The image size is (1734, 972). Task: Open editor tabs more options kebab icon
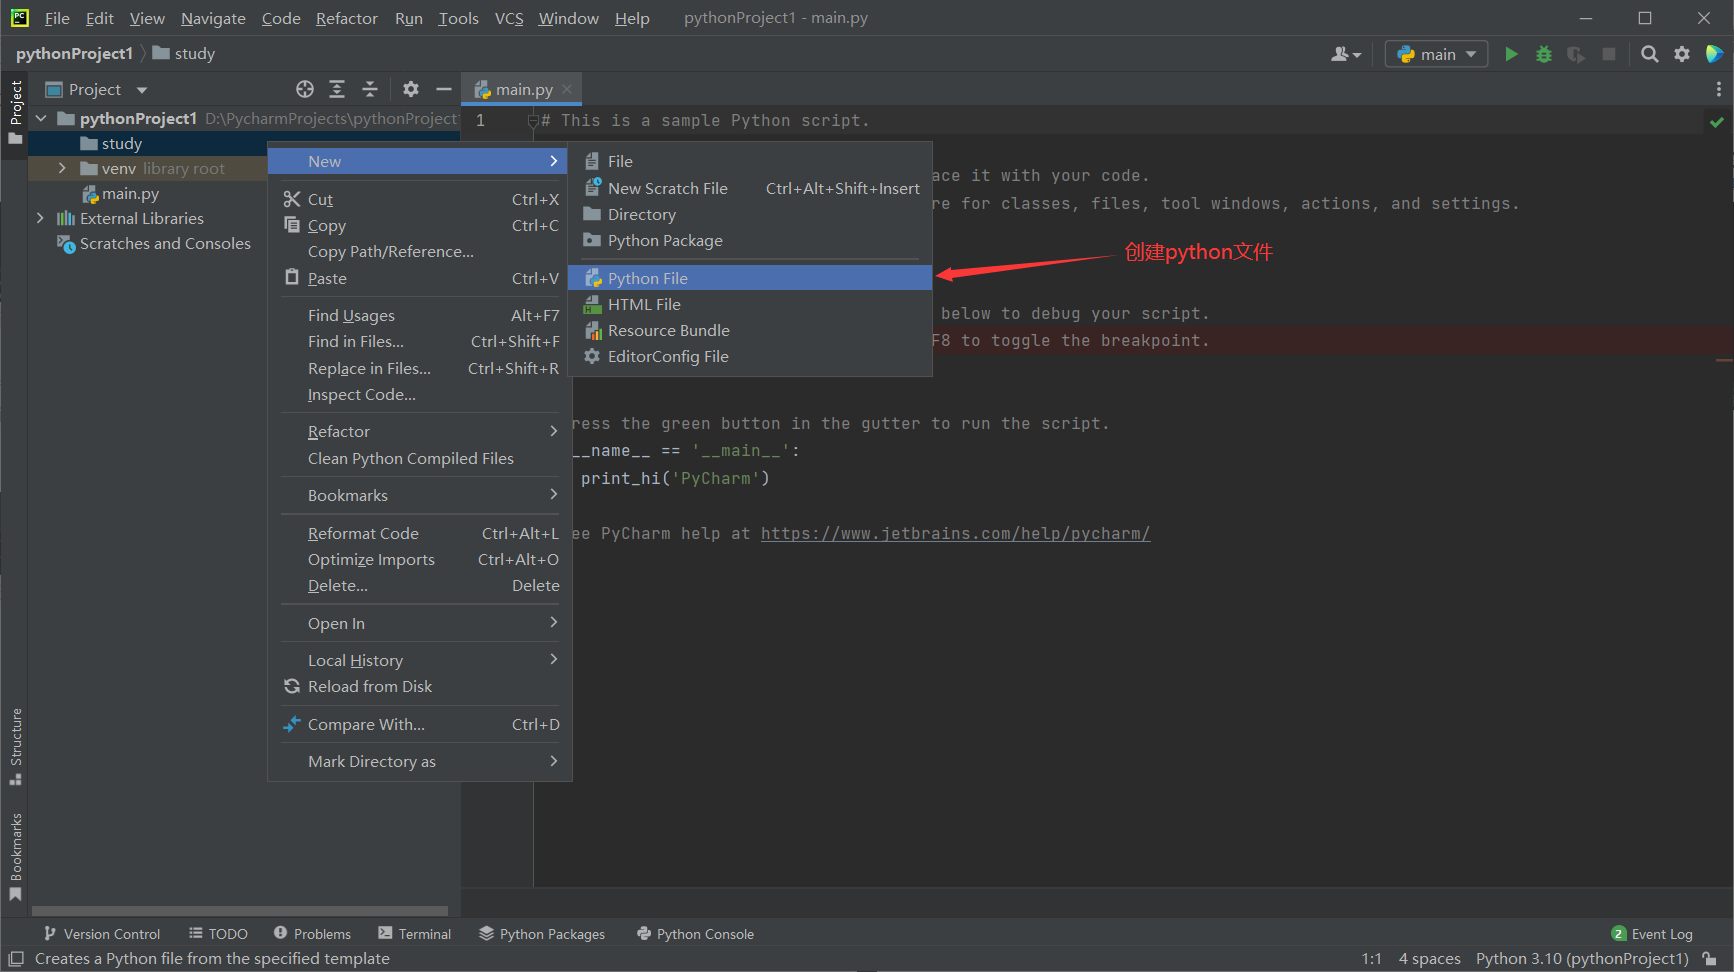tap(1718, 89)
